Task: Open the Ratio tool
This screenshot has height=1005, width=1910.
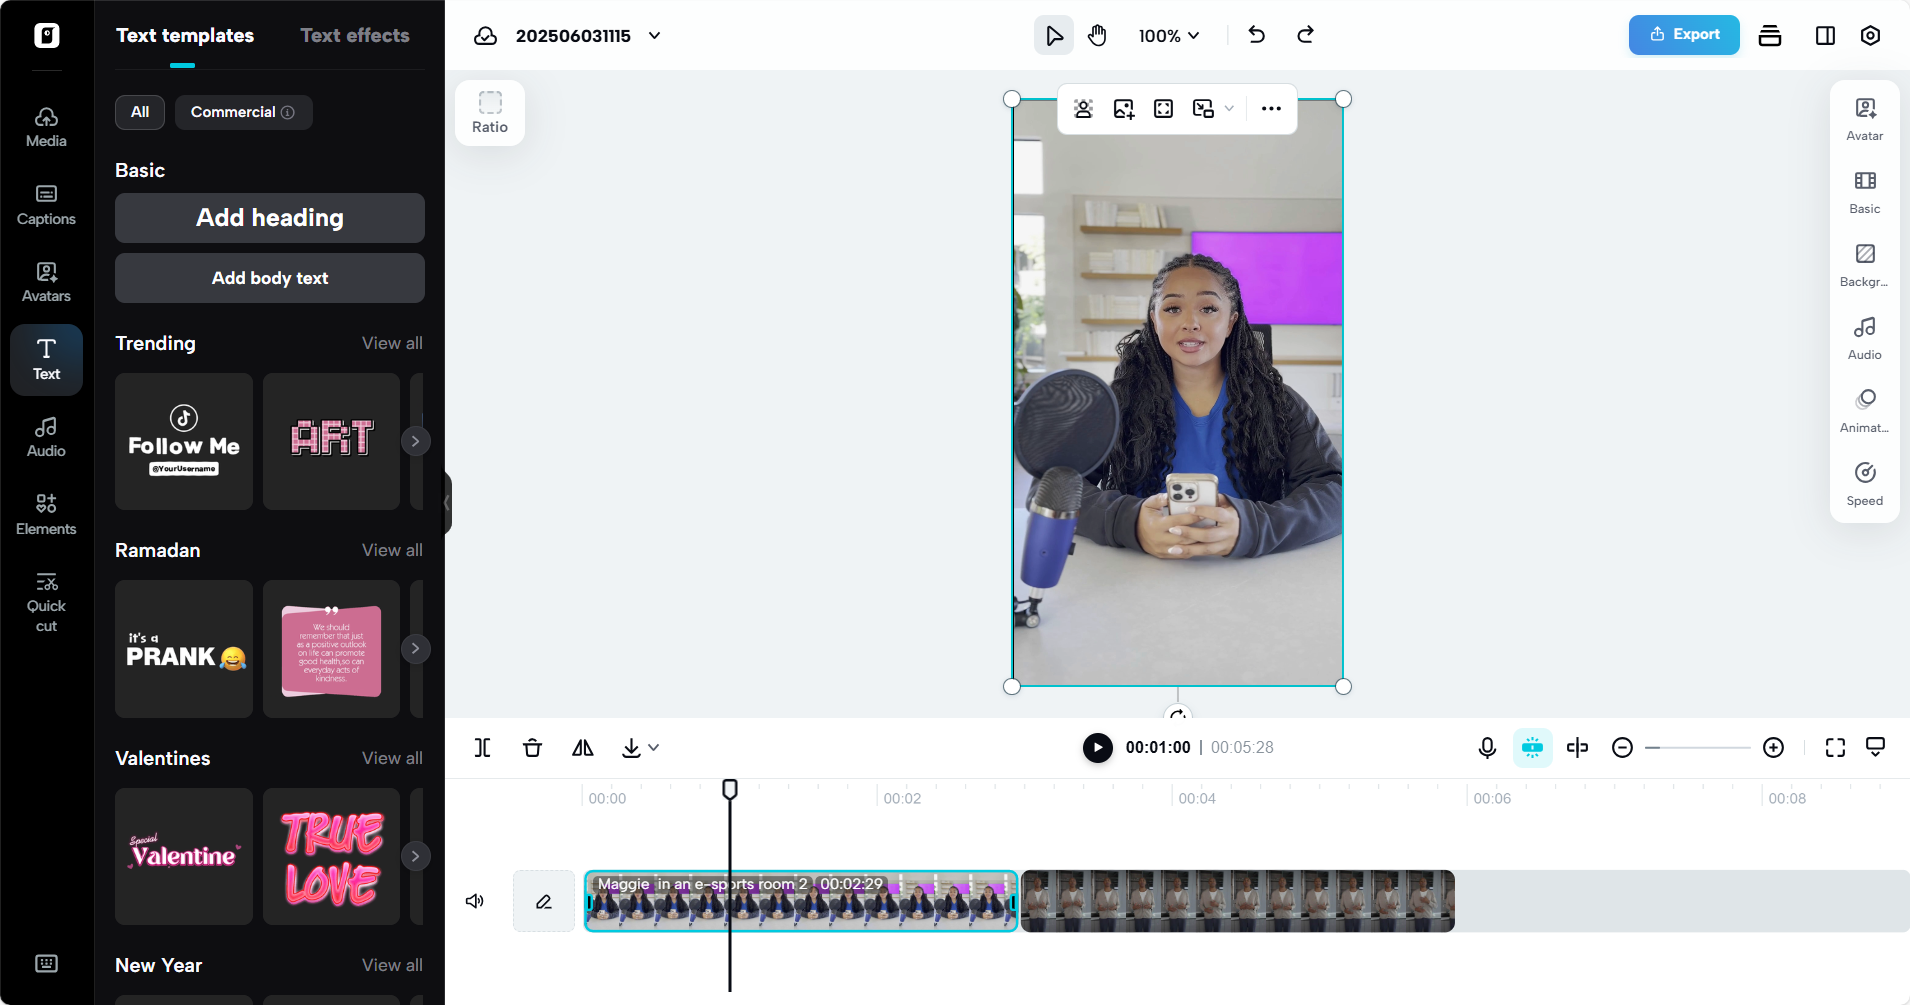Action: [x=490, y=113]
